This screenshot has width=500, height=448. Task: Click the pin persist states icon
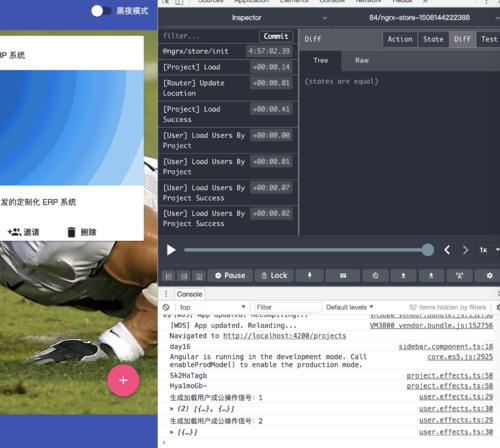[309, 276]
